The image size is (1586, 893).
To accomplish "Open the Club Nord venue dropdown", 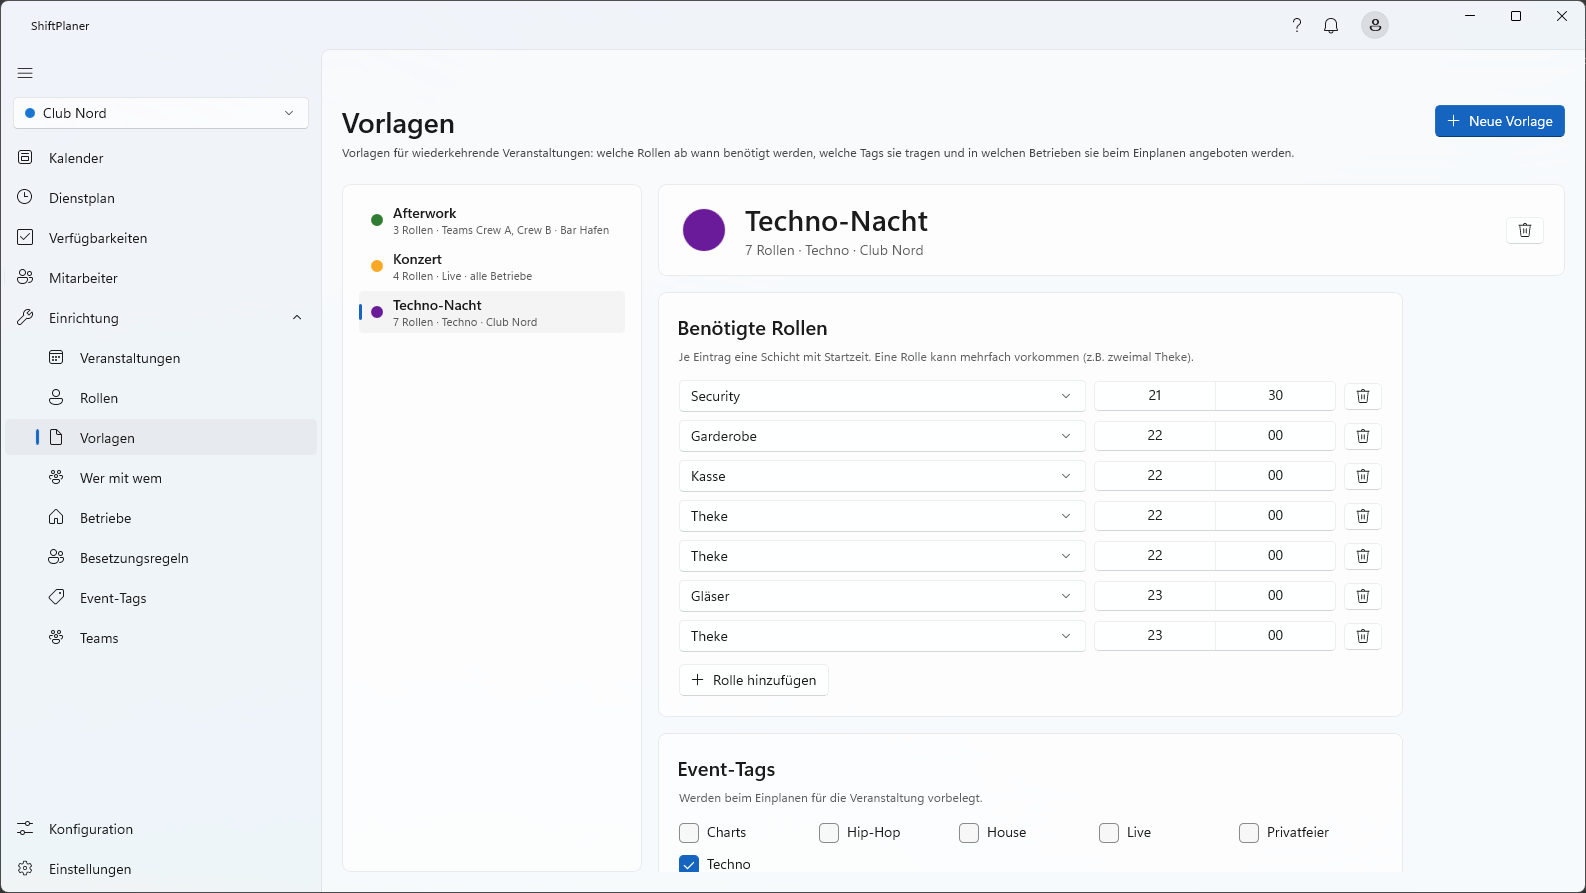I will (x=161, y=113).
